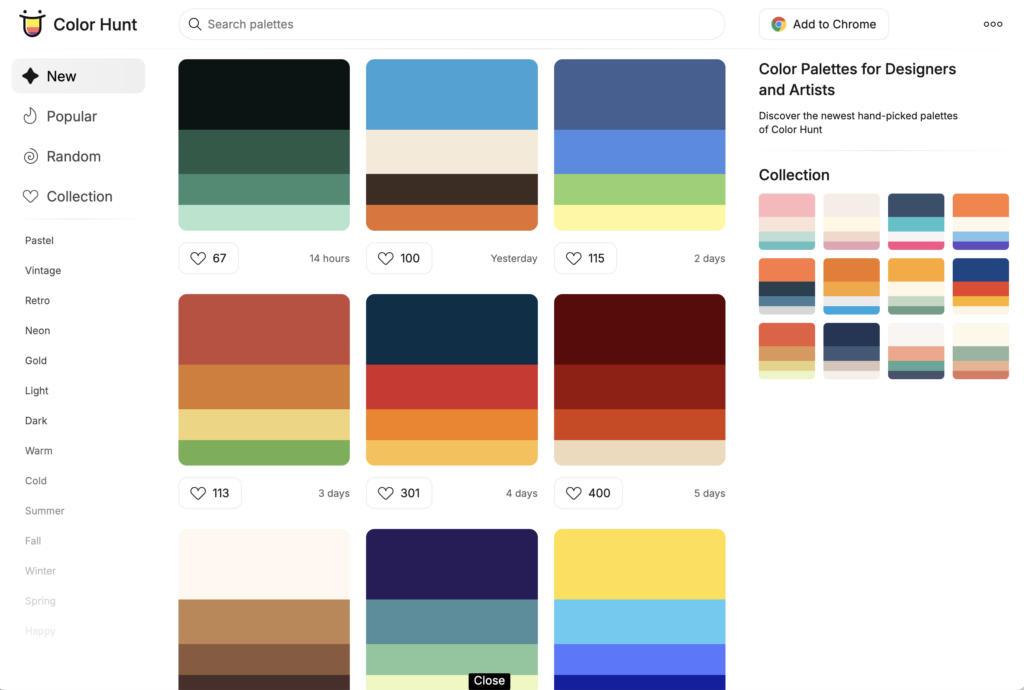The height and width of the screenshot is (690, 1024).
Task: Click the Random spiral icon
Action: point(30,156)
